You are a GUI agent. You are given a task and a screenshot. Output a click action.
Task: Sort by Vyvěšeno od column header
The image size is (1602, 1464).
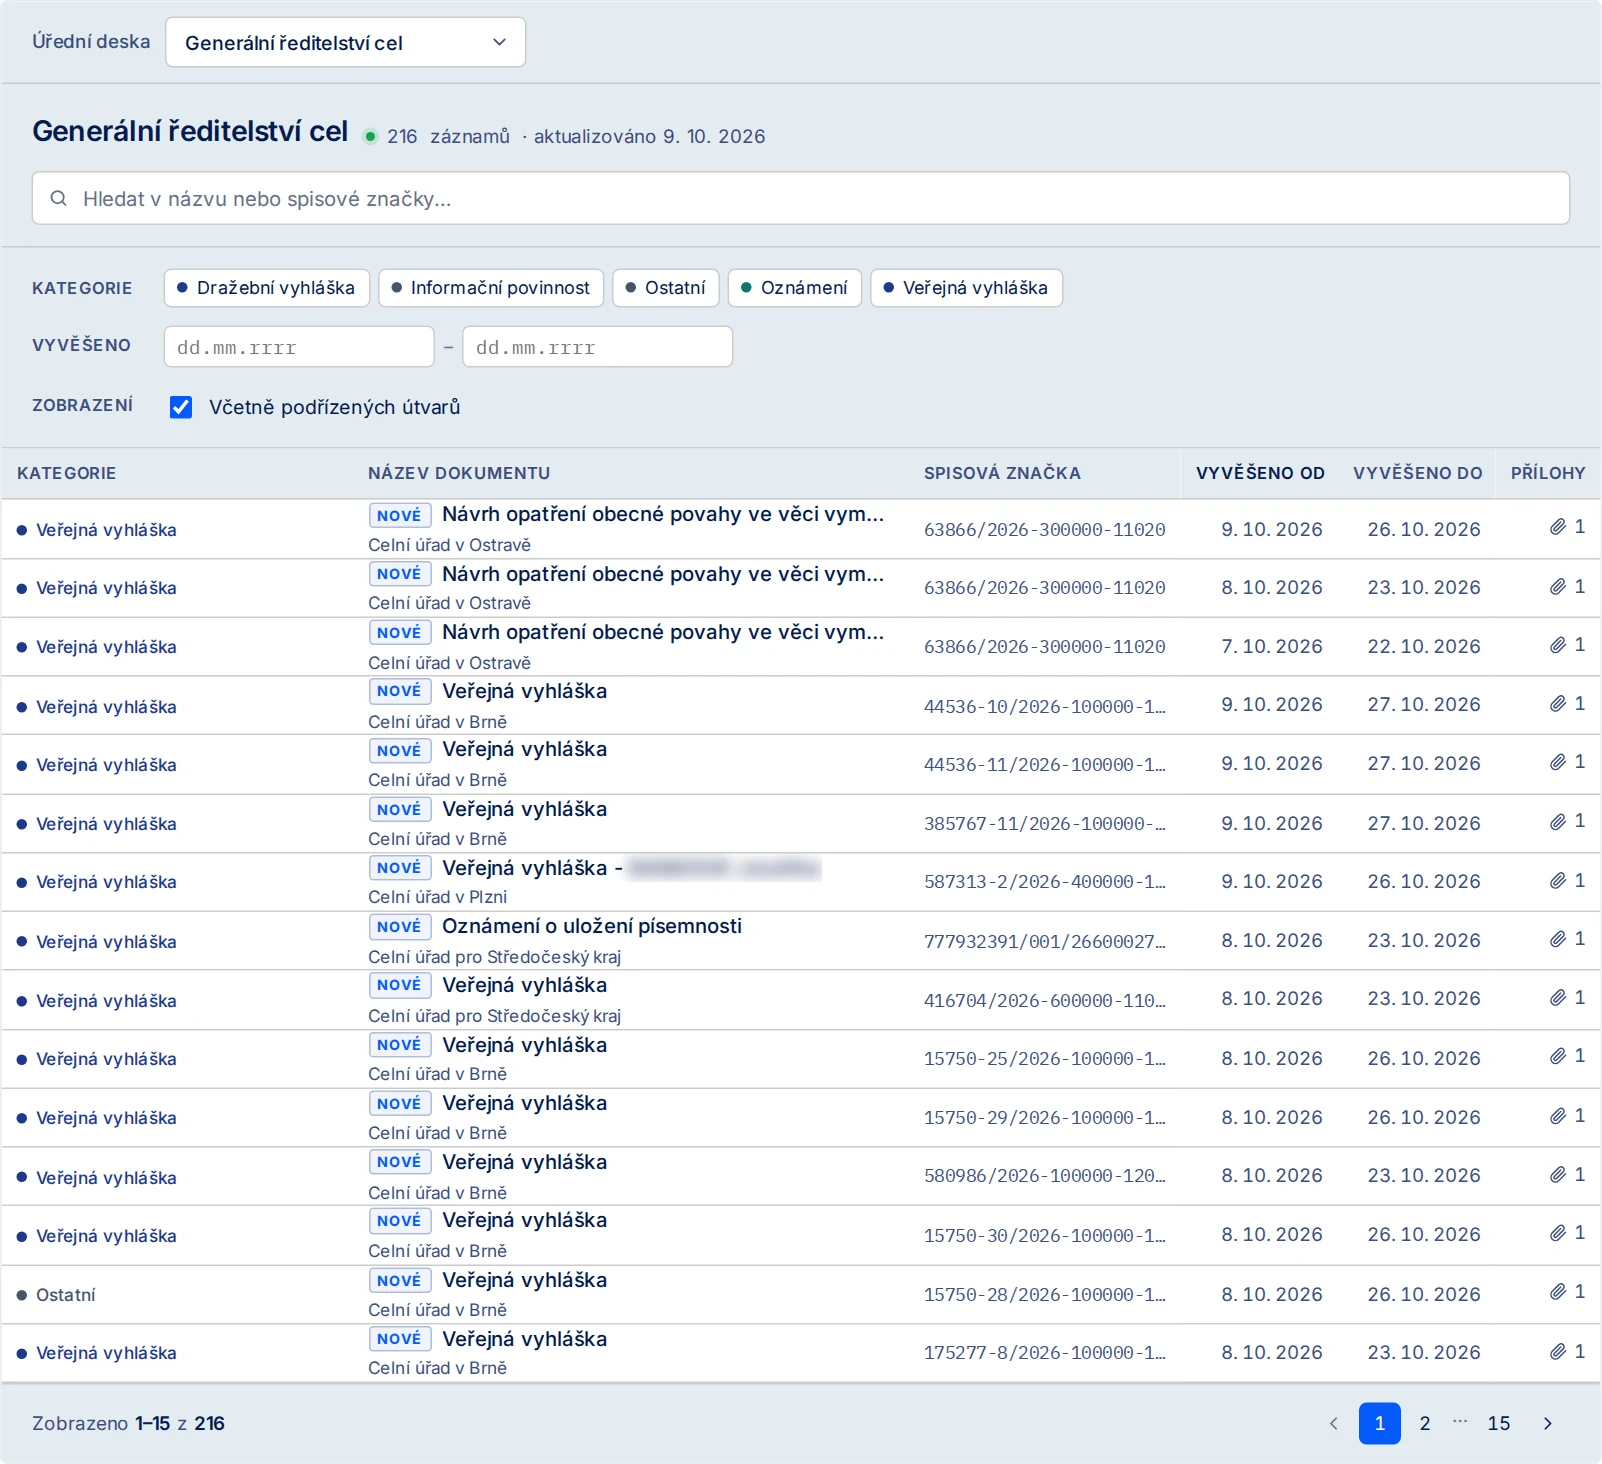pos(1260,473)
